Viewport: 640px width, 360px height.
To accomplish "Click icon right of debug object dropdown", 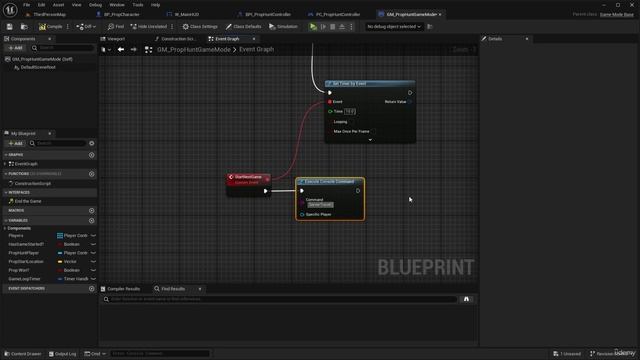I will click(429, 27).
